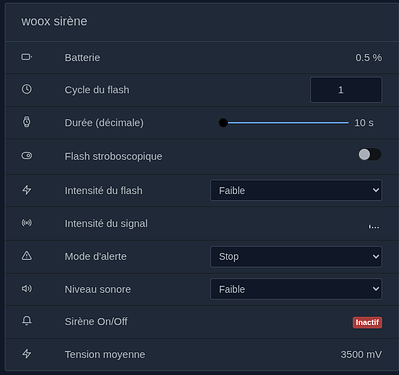Click the signal strength bars indicator
The image size is (399, 375).
tap(374, 227)
